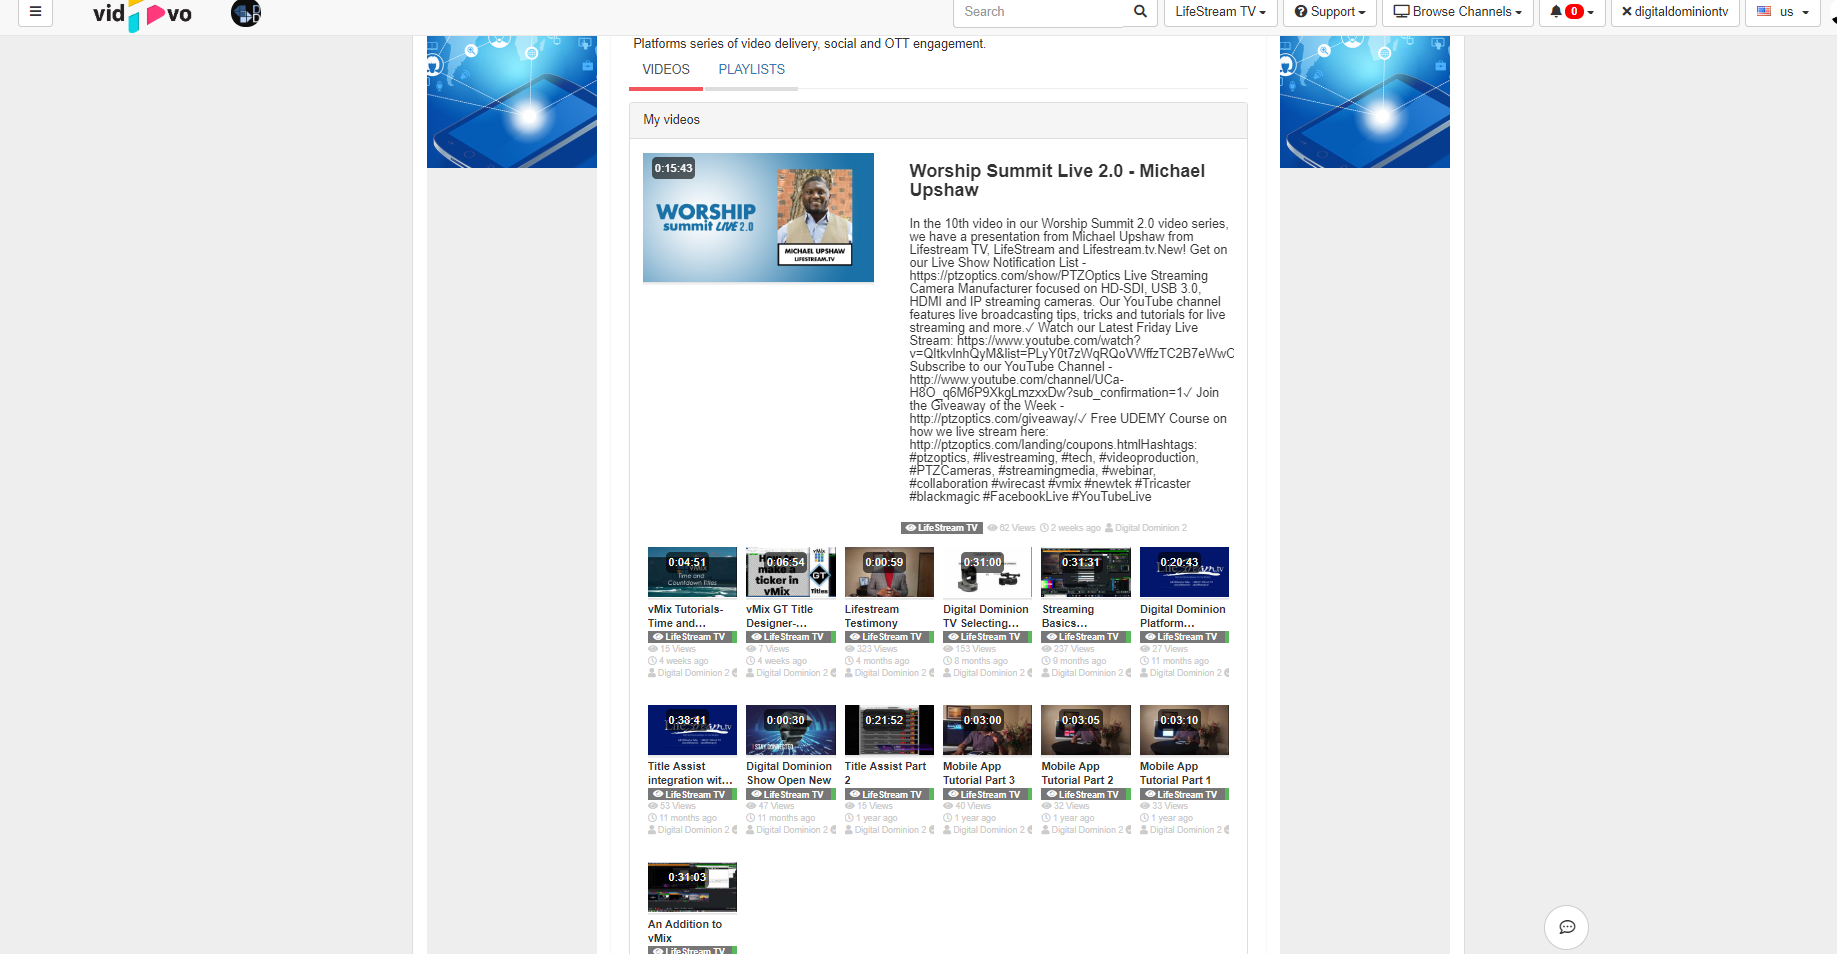Image resolution: width=1837 pixels, height=954 pixels.
Task: Open vMix Tutorials- Time and title link
Action: point(686,616)
